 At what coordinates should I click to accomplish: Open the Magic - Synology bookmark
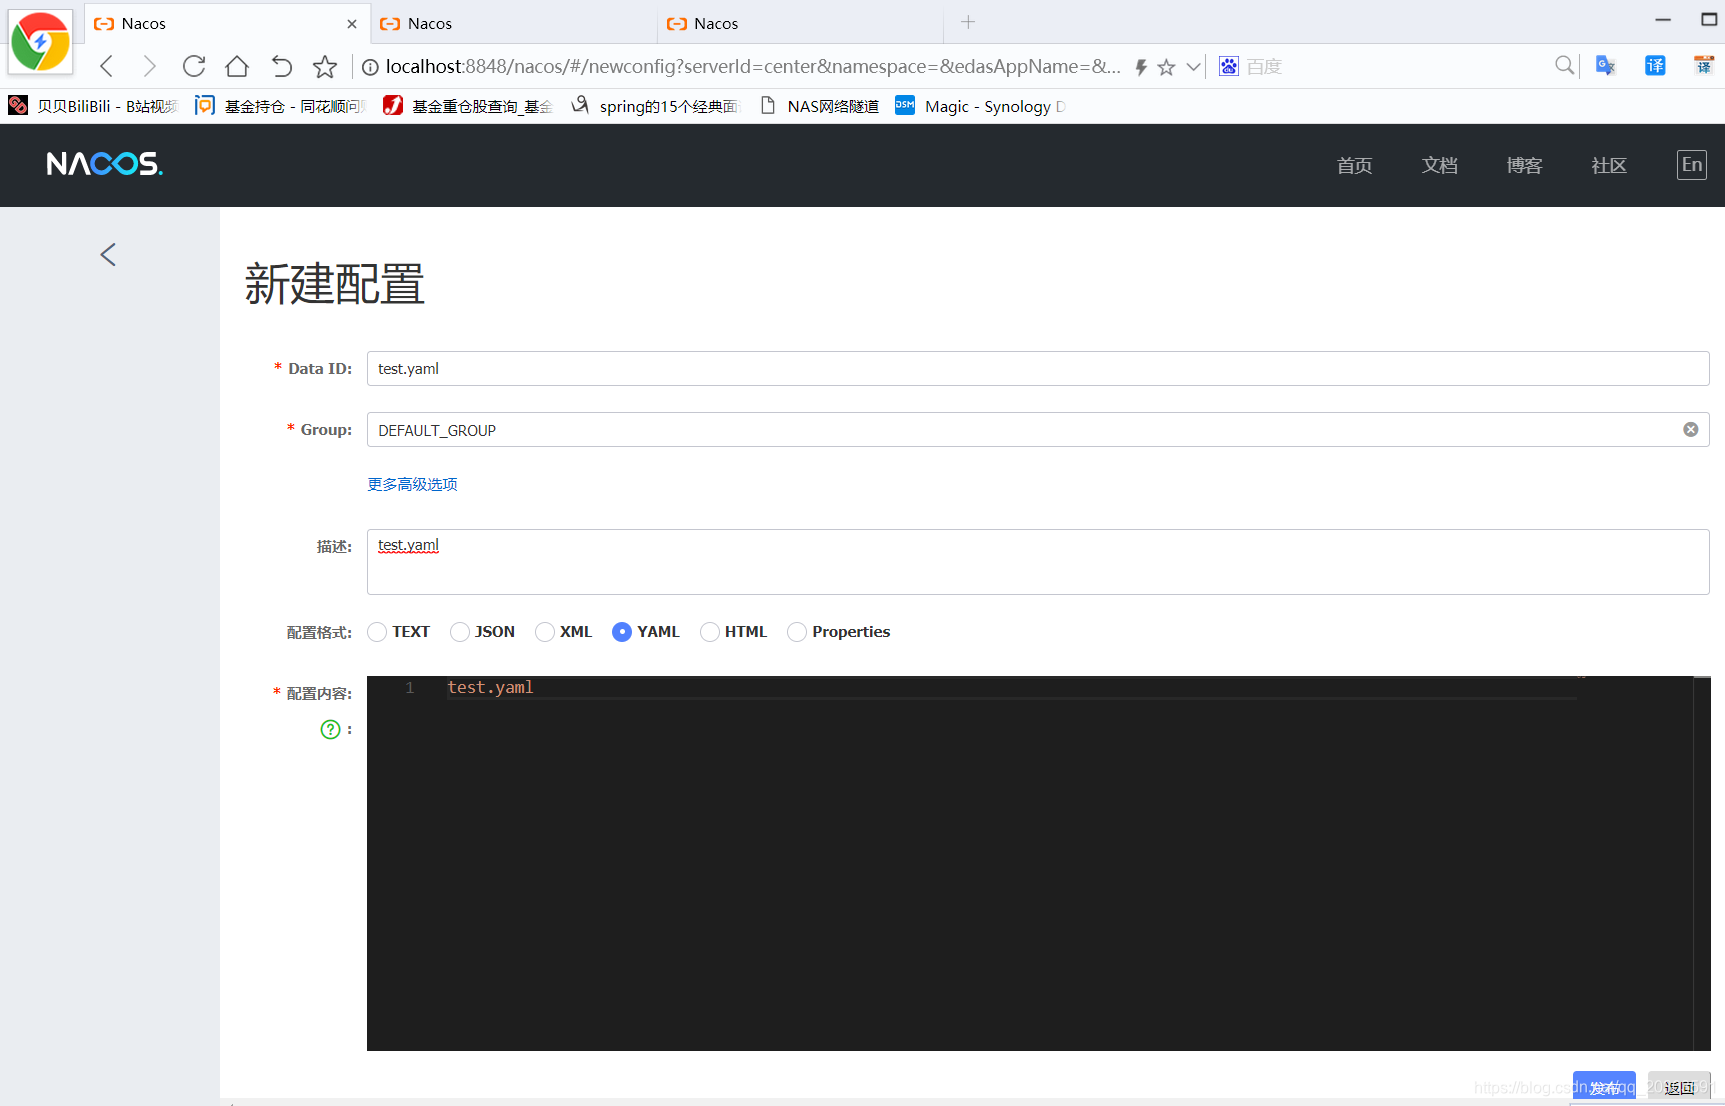[x=980, y=106]
